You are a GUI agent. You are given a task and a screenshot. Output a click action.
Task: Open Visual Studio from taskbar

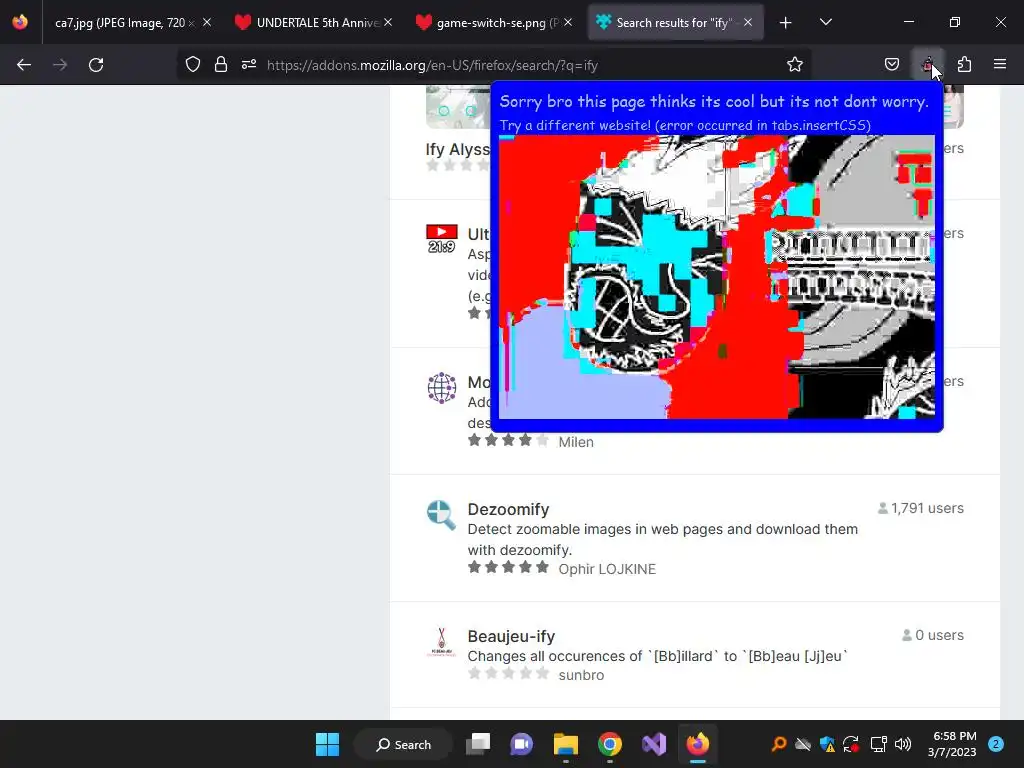coord(654,744)
